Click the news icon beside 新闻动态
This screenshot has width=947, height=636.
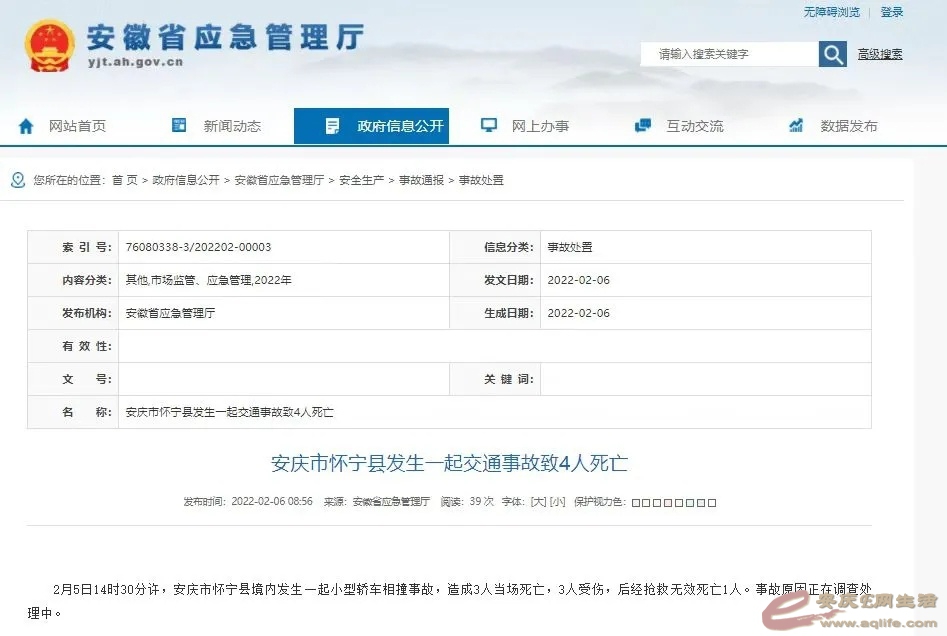tap(179, 126)
